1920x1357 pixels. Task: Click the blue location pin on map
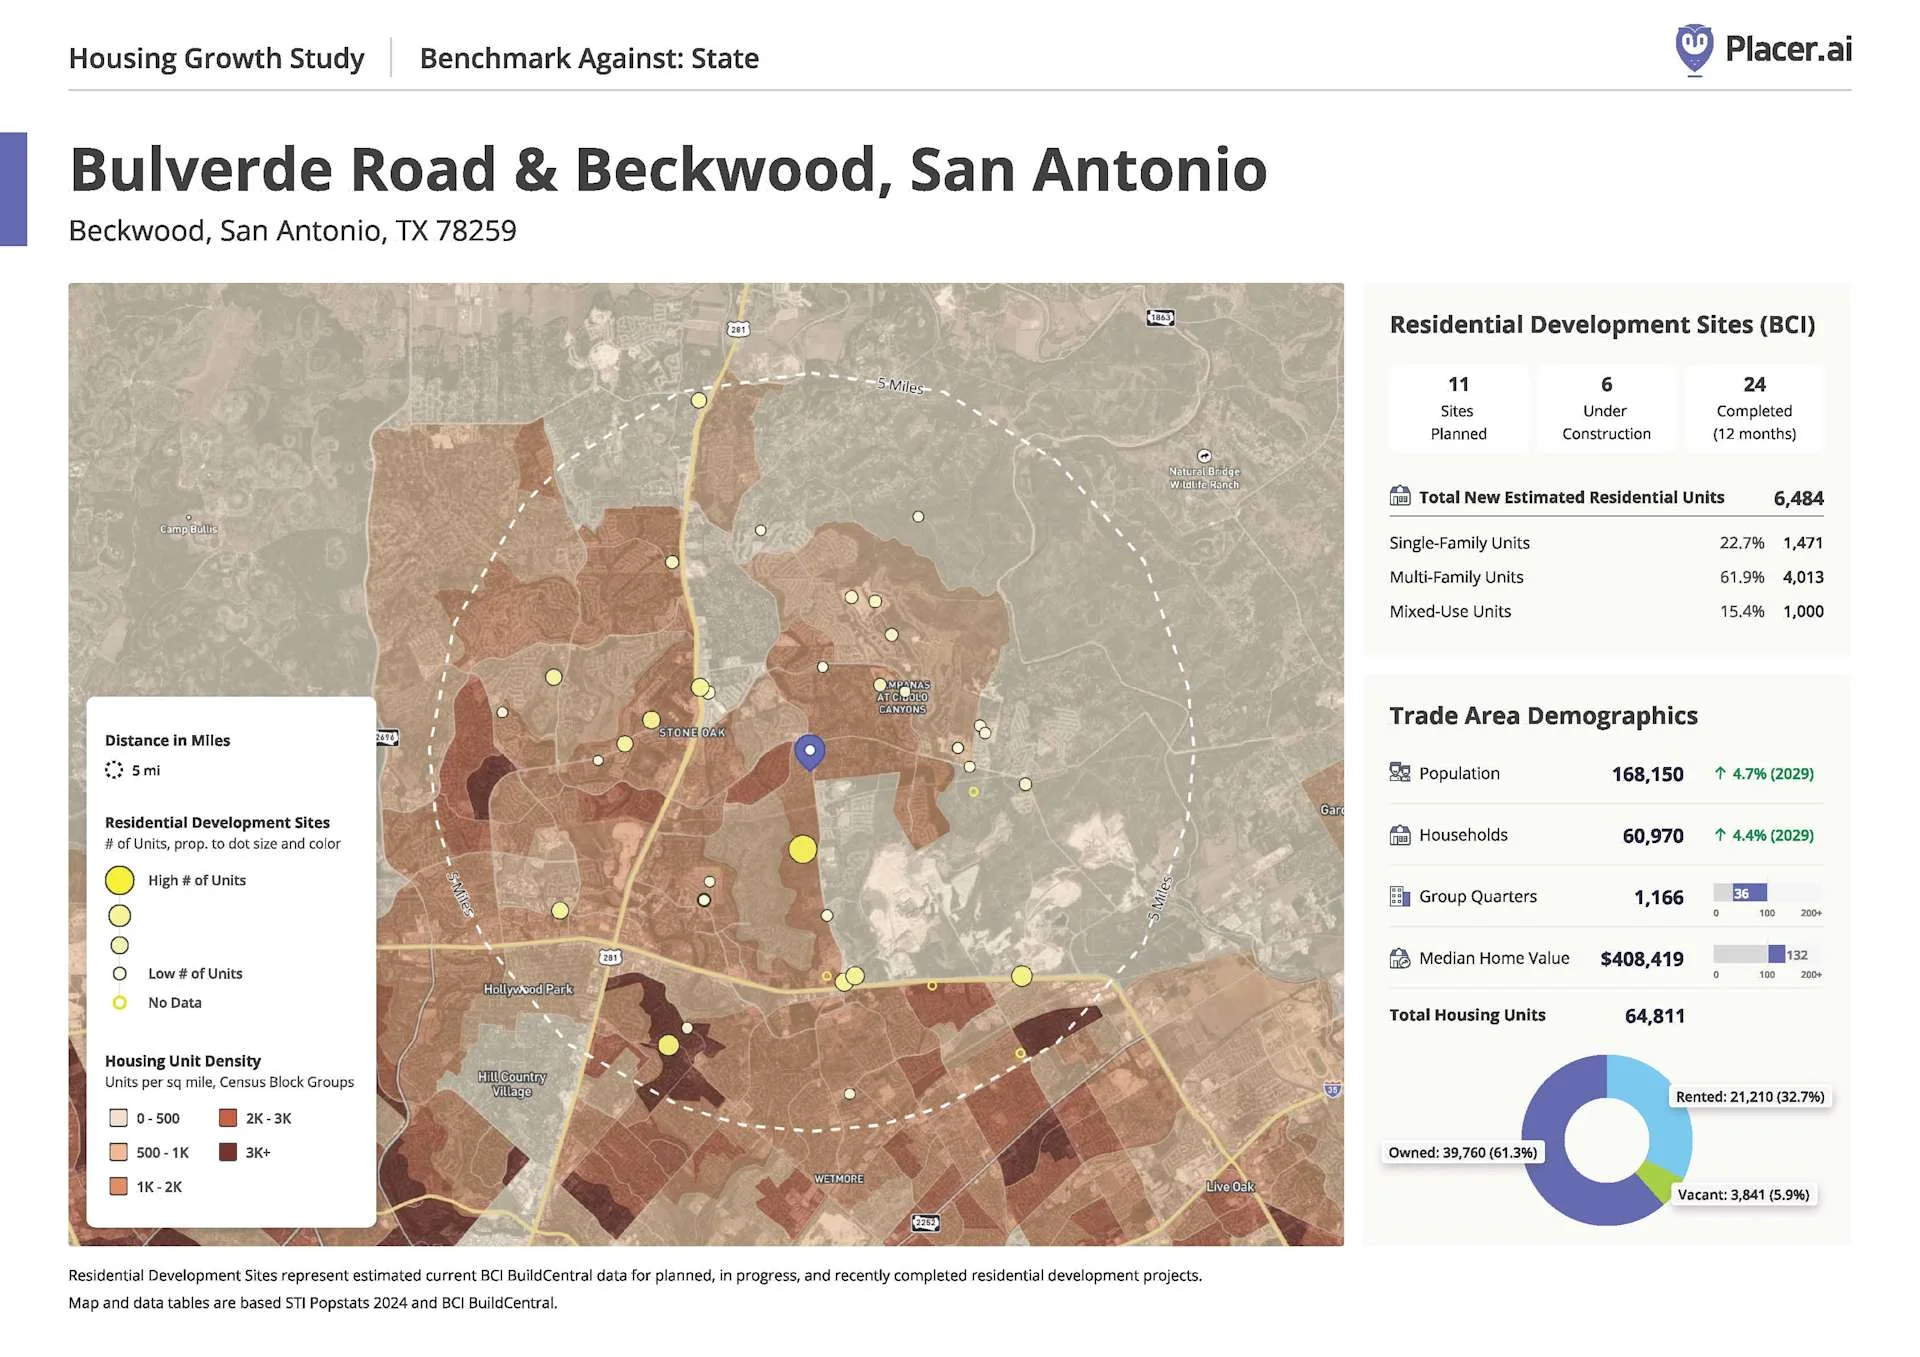pyautogui.click(x=809, y=752)
